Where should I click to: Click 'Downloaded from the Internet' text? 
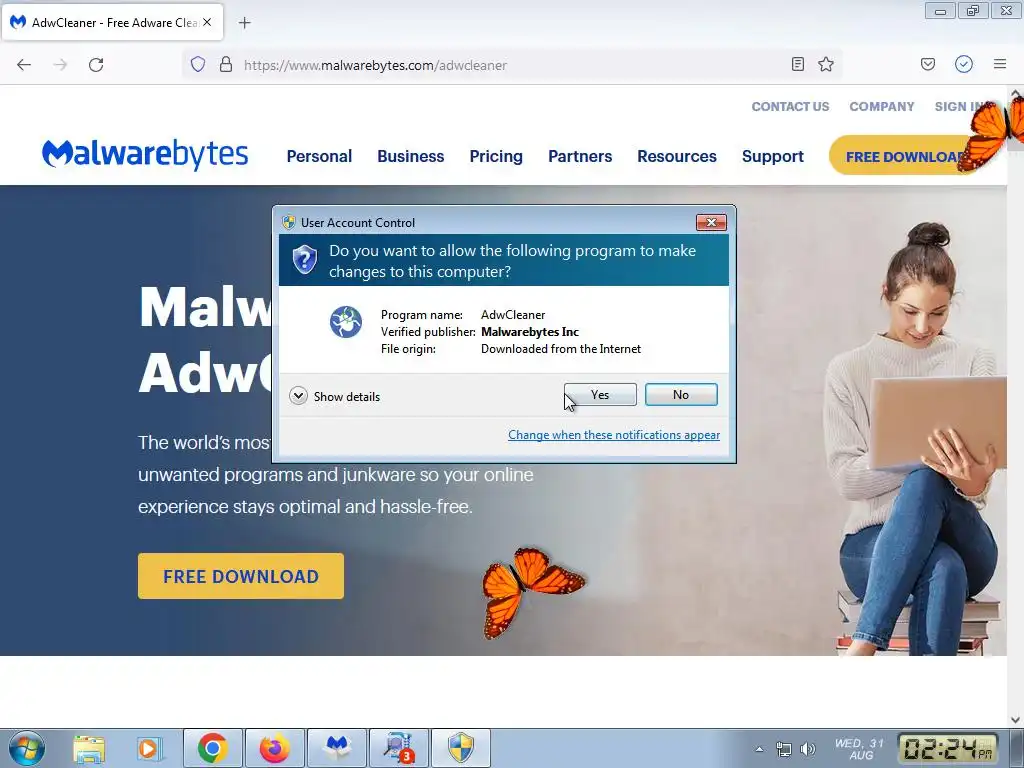(561, 349)
